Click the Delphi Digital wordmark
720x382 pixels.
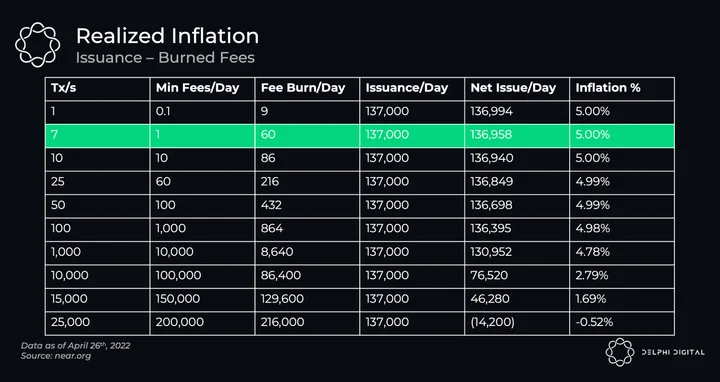[673, 353]
